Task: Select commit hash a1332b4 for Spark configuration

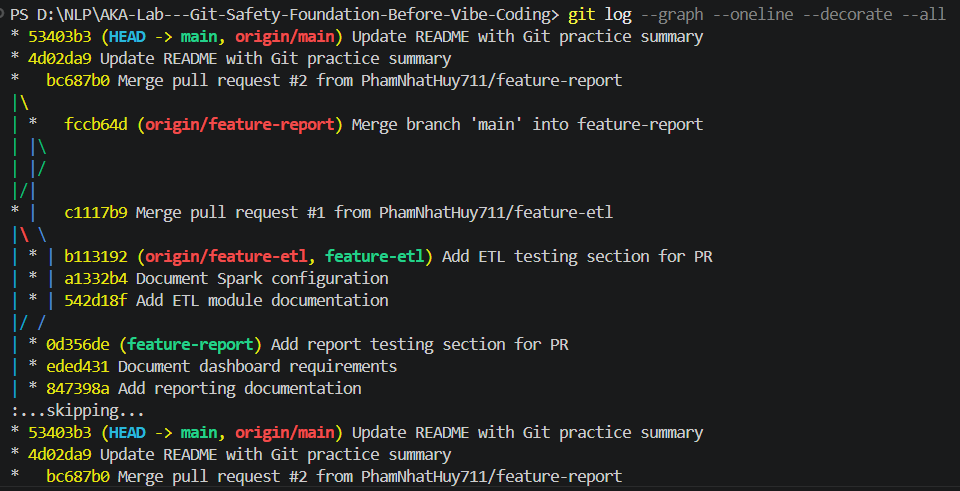Action: point(96,279)
